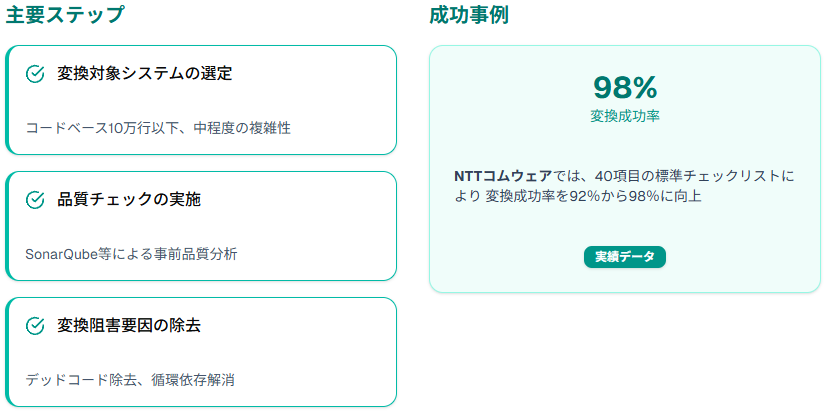Select the 成功事例 heading

pyautogui.click(x=469, y=15)
